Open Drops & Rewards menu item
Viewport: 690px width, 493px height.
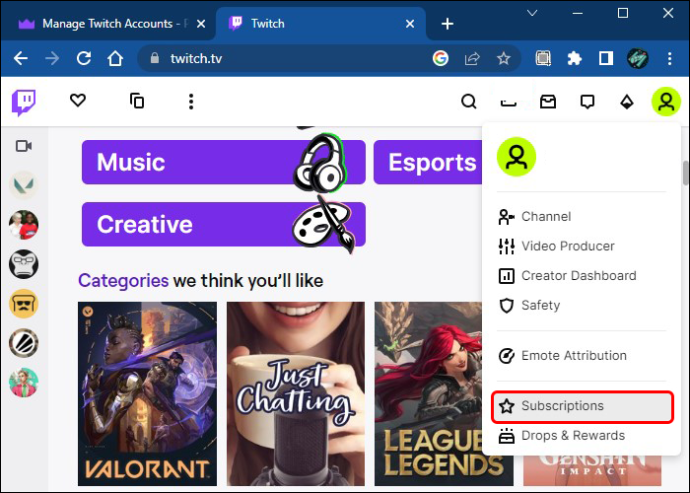[x=581, y=435]
